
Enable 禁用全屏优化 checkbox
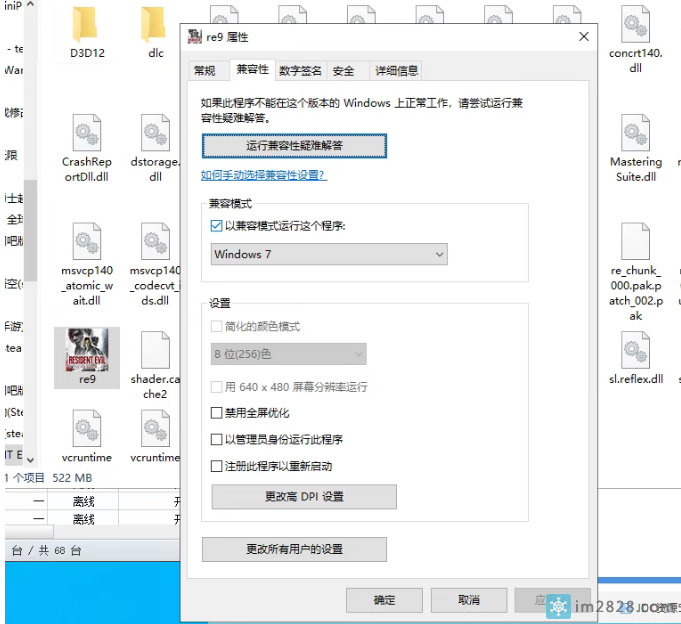(x=217, y=413)
